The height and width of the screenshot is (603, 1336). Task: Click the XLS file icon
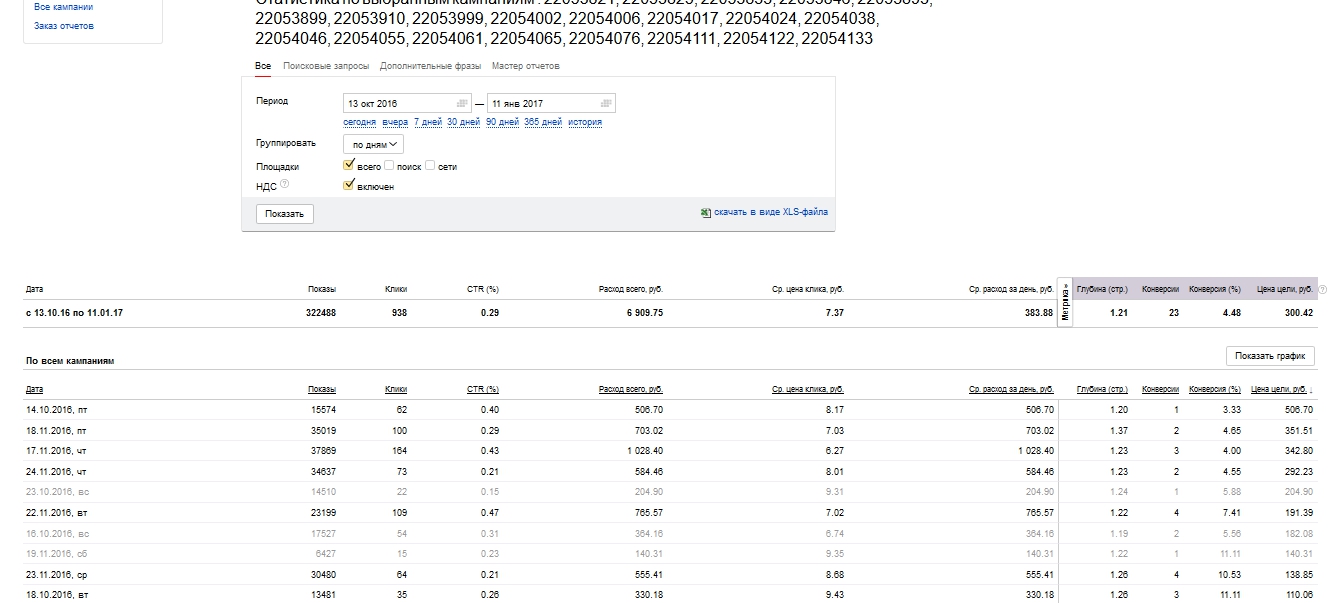706,212
